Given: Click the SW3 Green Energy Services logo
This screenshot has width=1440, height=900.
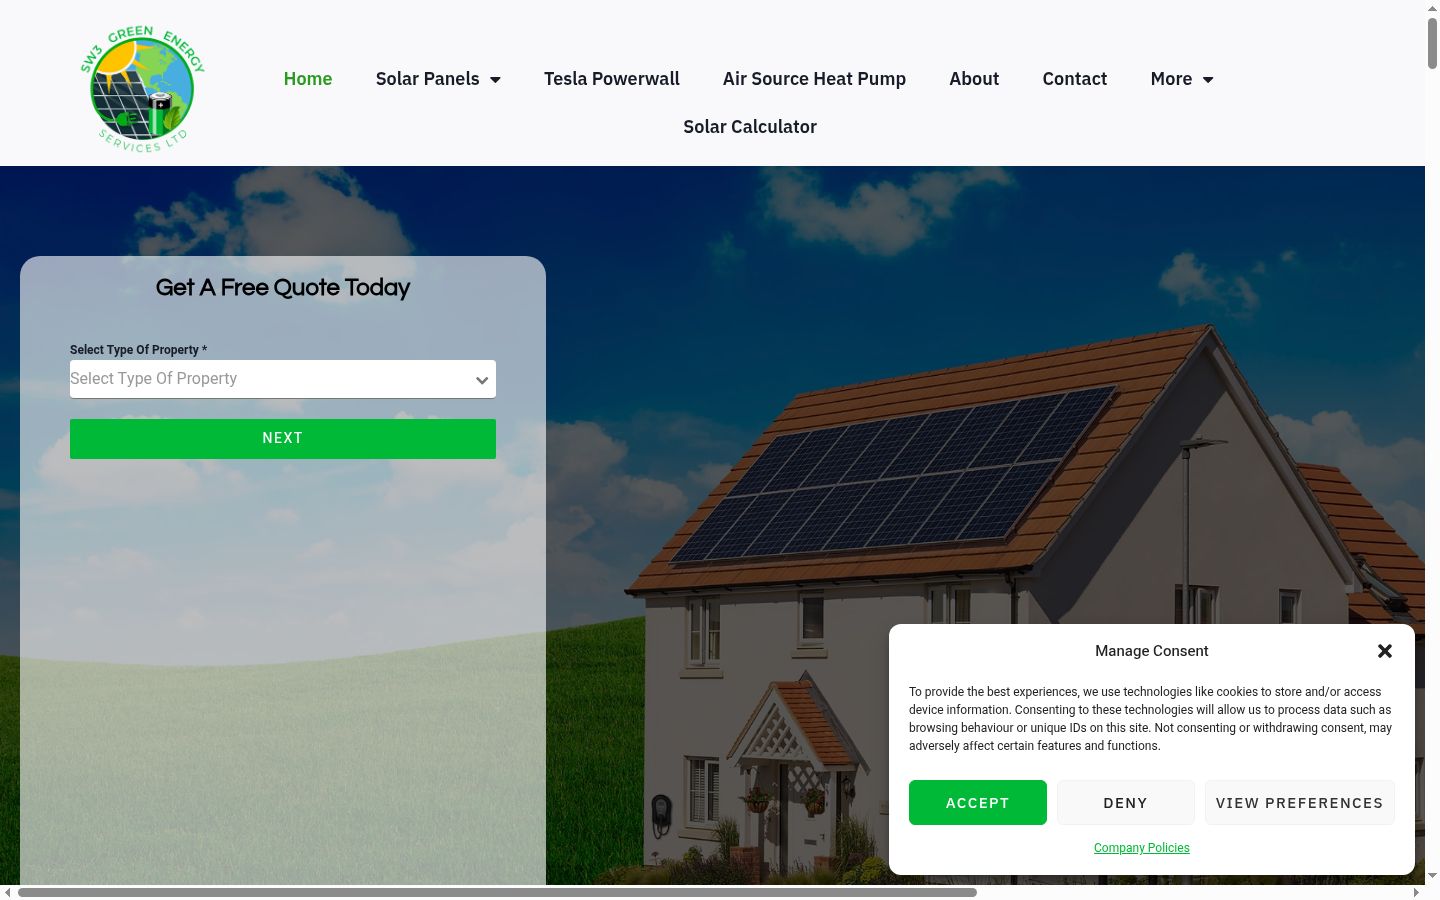Looking at the screenshot, I should (x=142, y=90).
